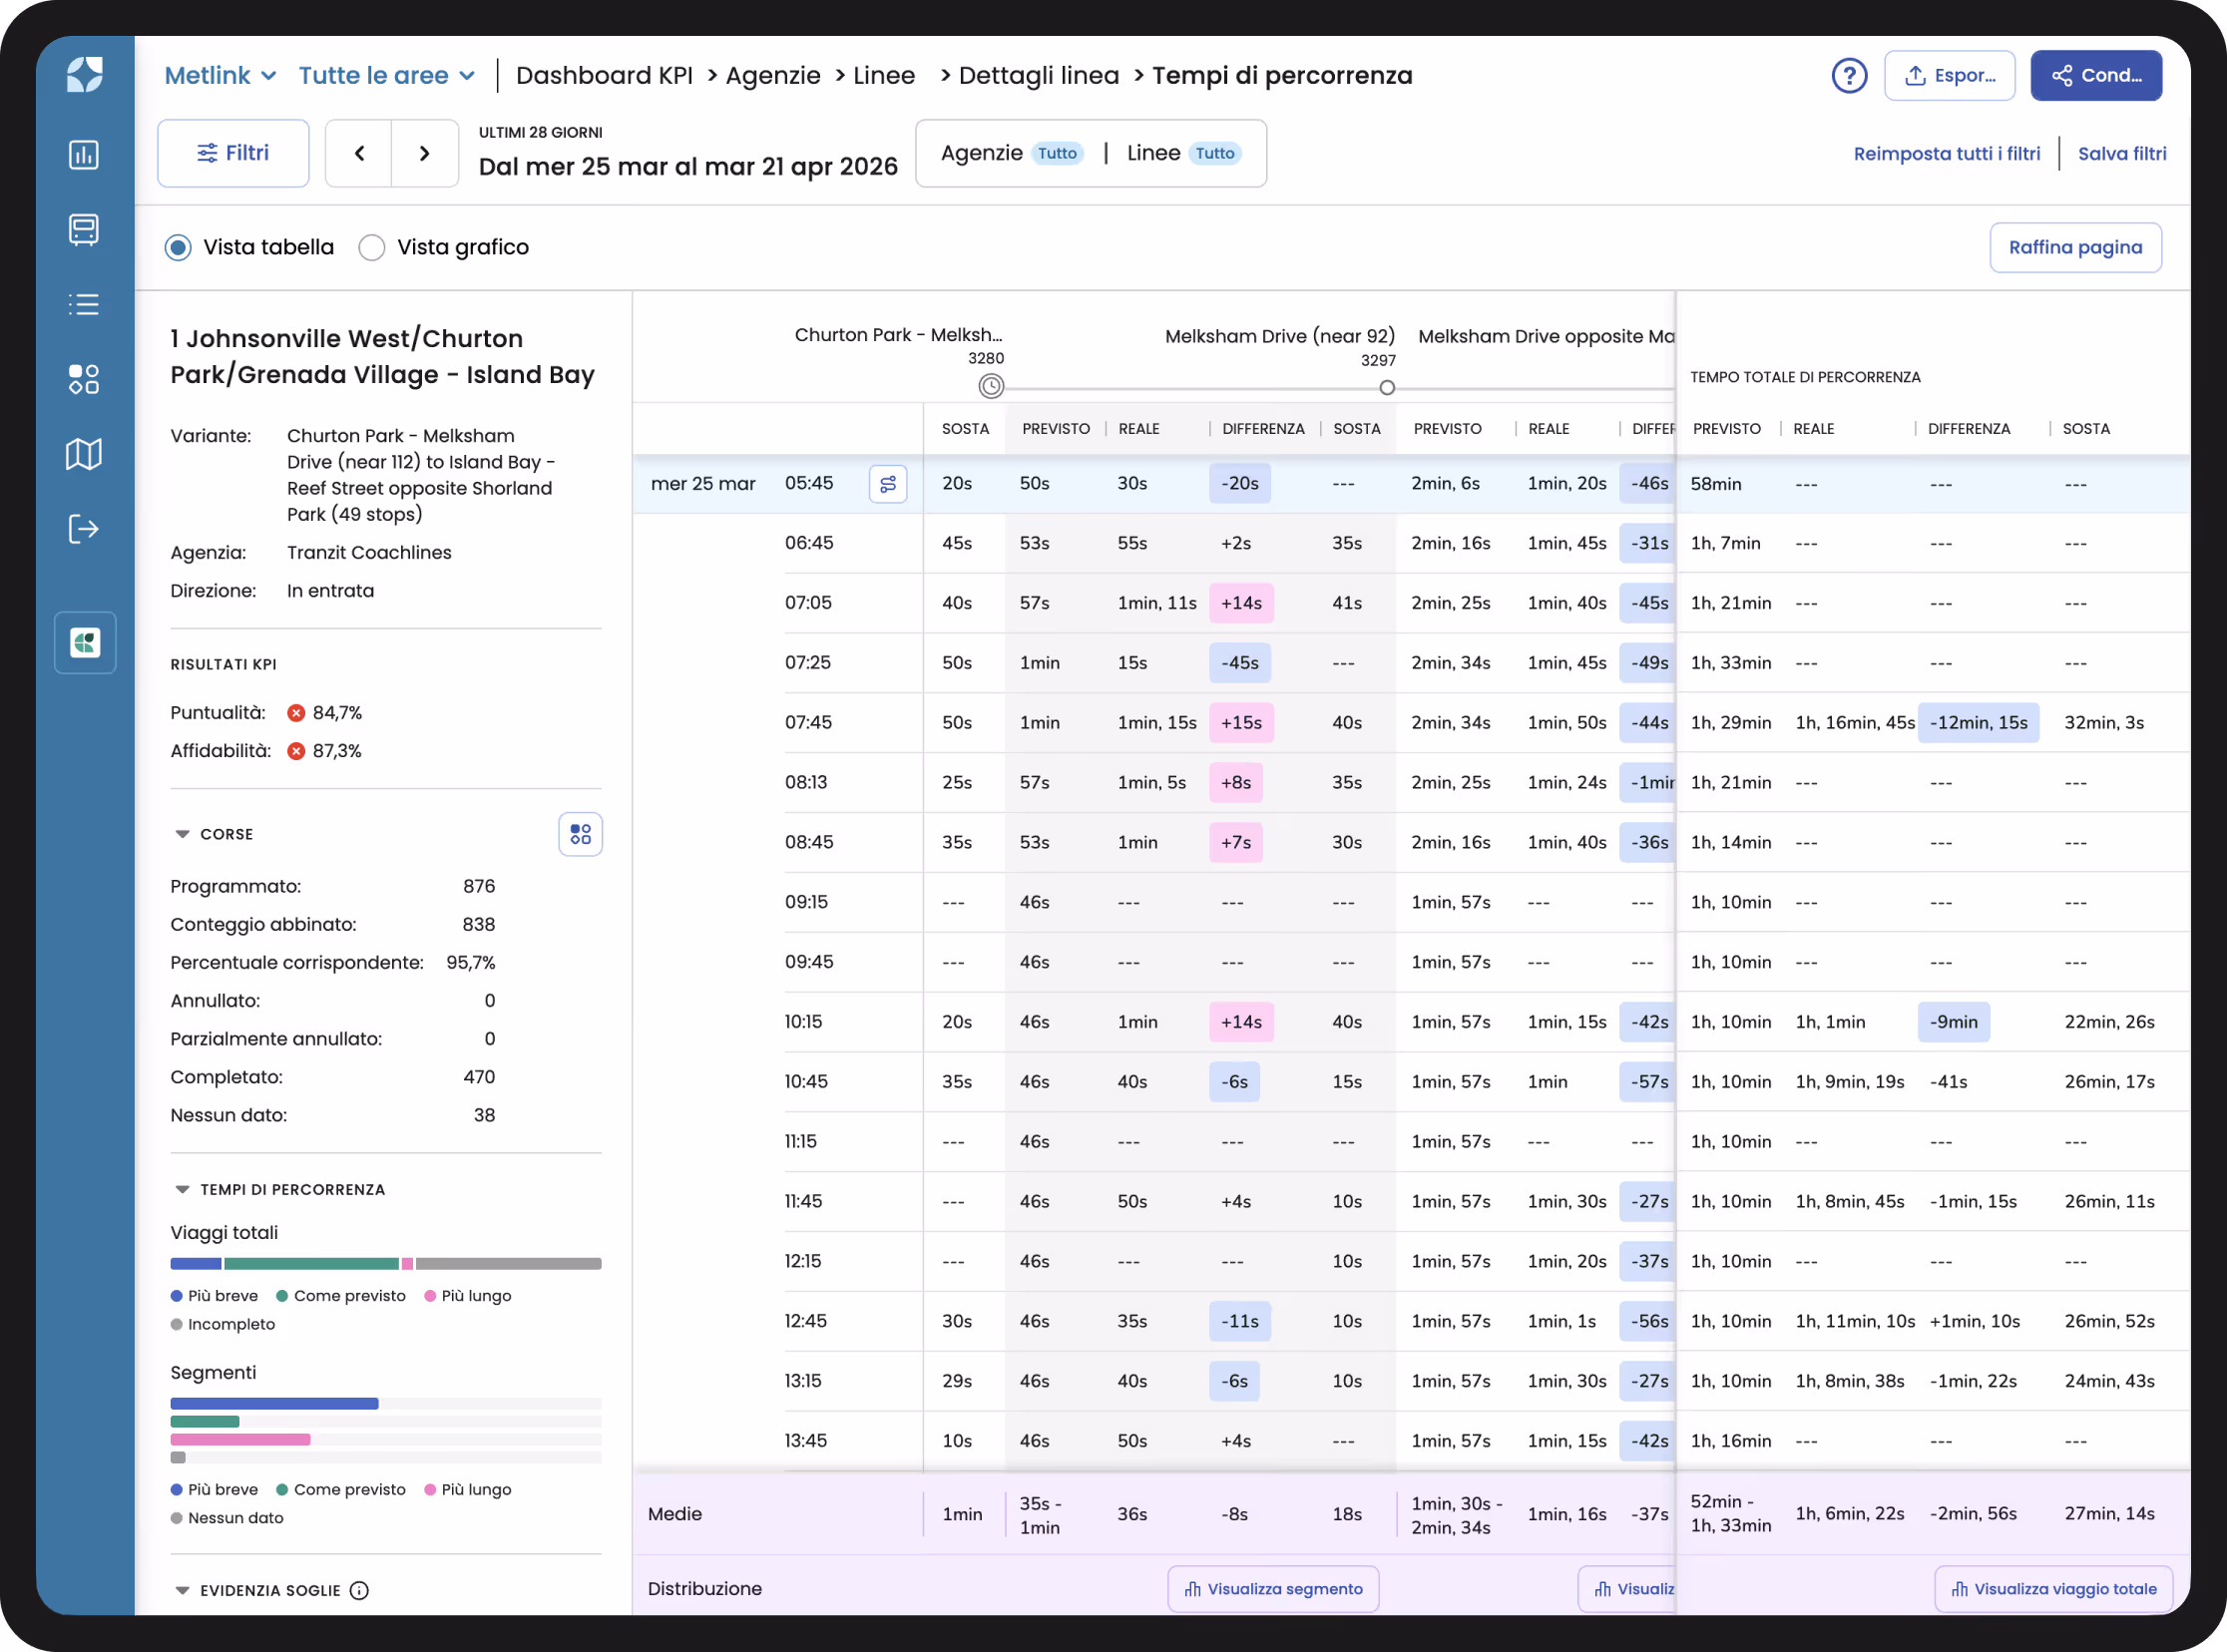Viewport: 2227px width, 1652px height.
Task: Click Visualizza segmento button
Action: click(1273, 1588)
